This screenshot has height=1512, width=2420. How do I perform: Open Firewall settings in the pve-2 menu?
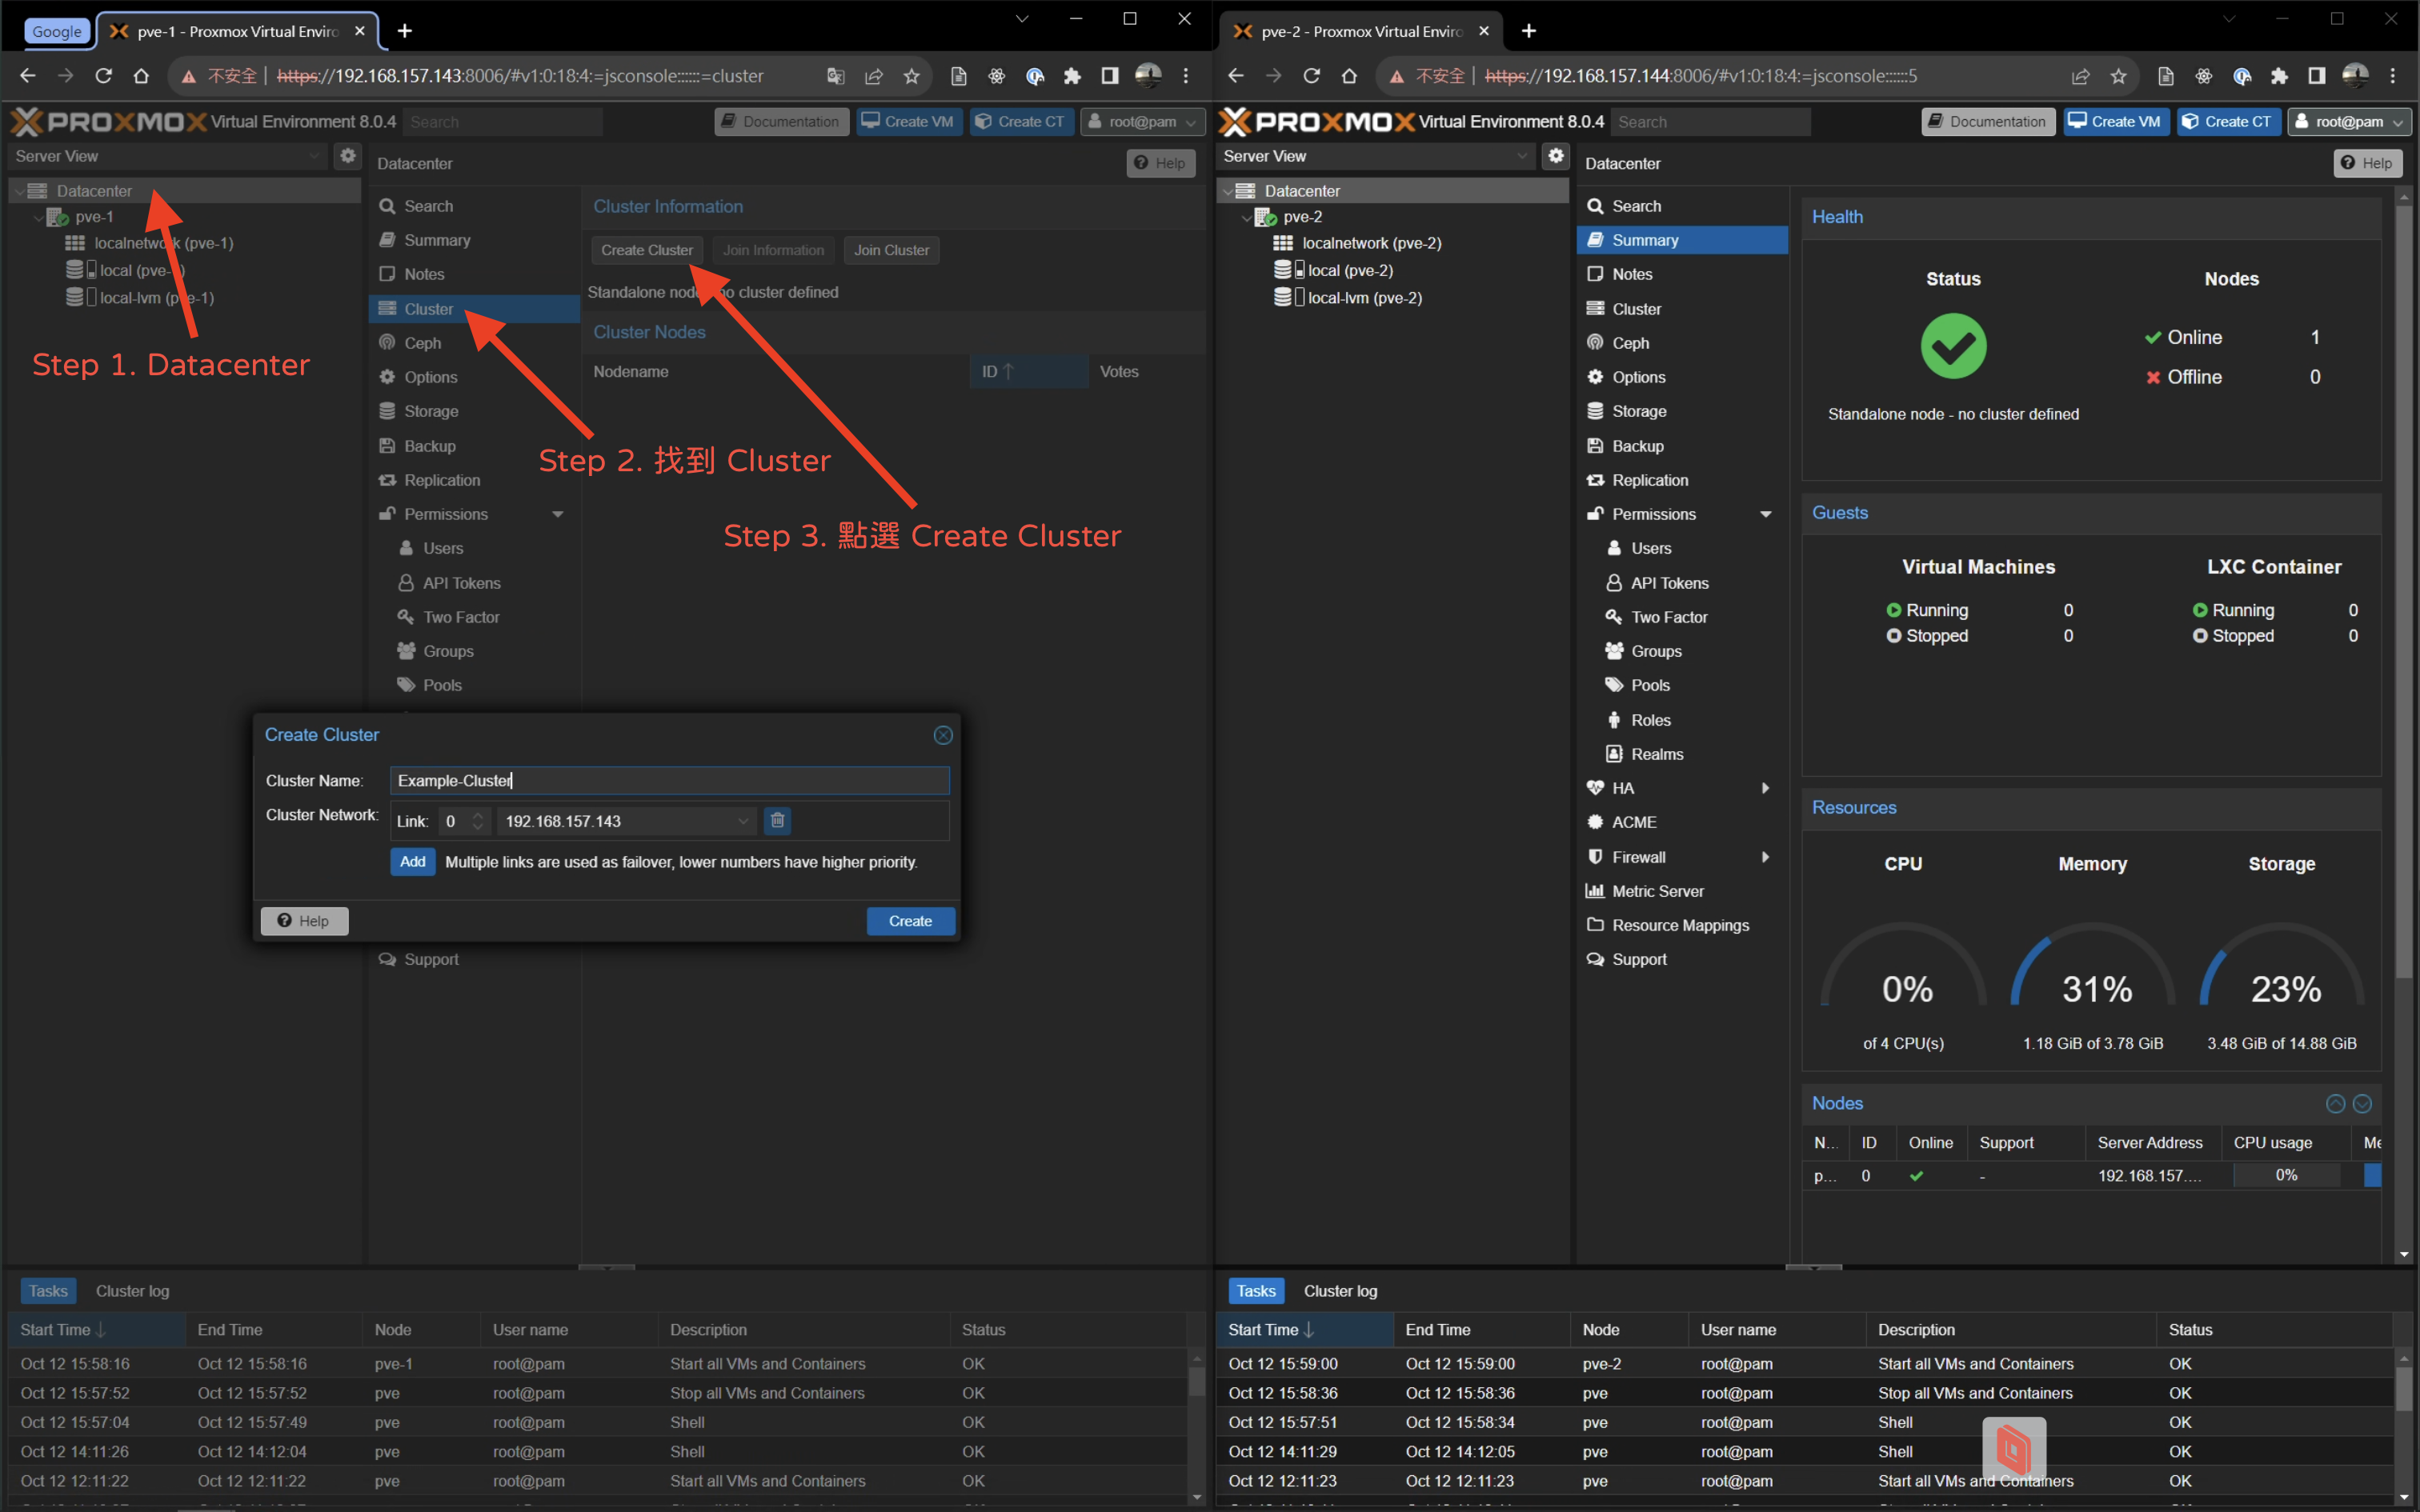coord(1638,857)
